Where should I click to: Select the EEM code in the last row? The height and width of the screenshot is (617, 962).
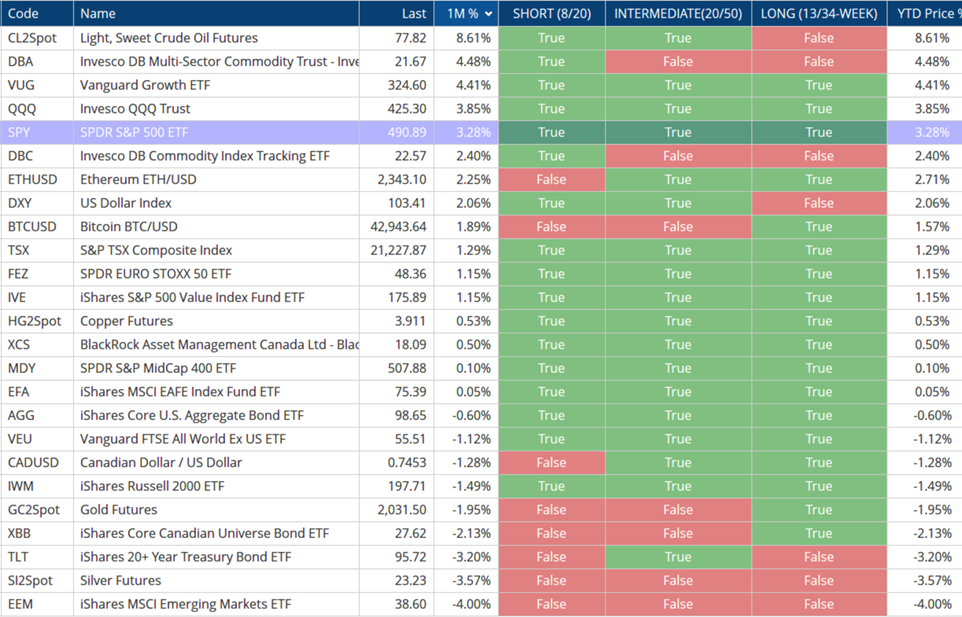coord(22,604)
